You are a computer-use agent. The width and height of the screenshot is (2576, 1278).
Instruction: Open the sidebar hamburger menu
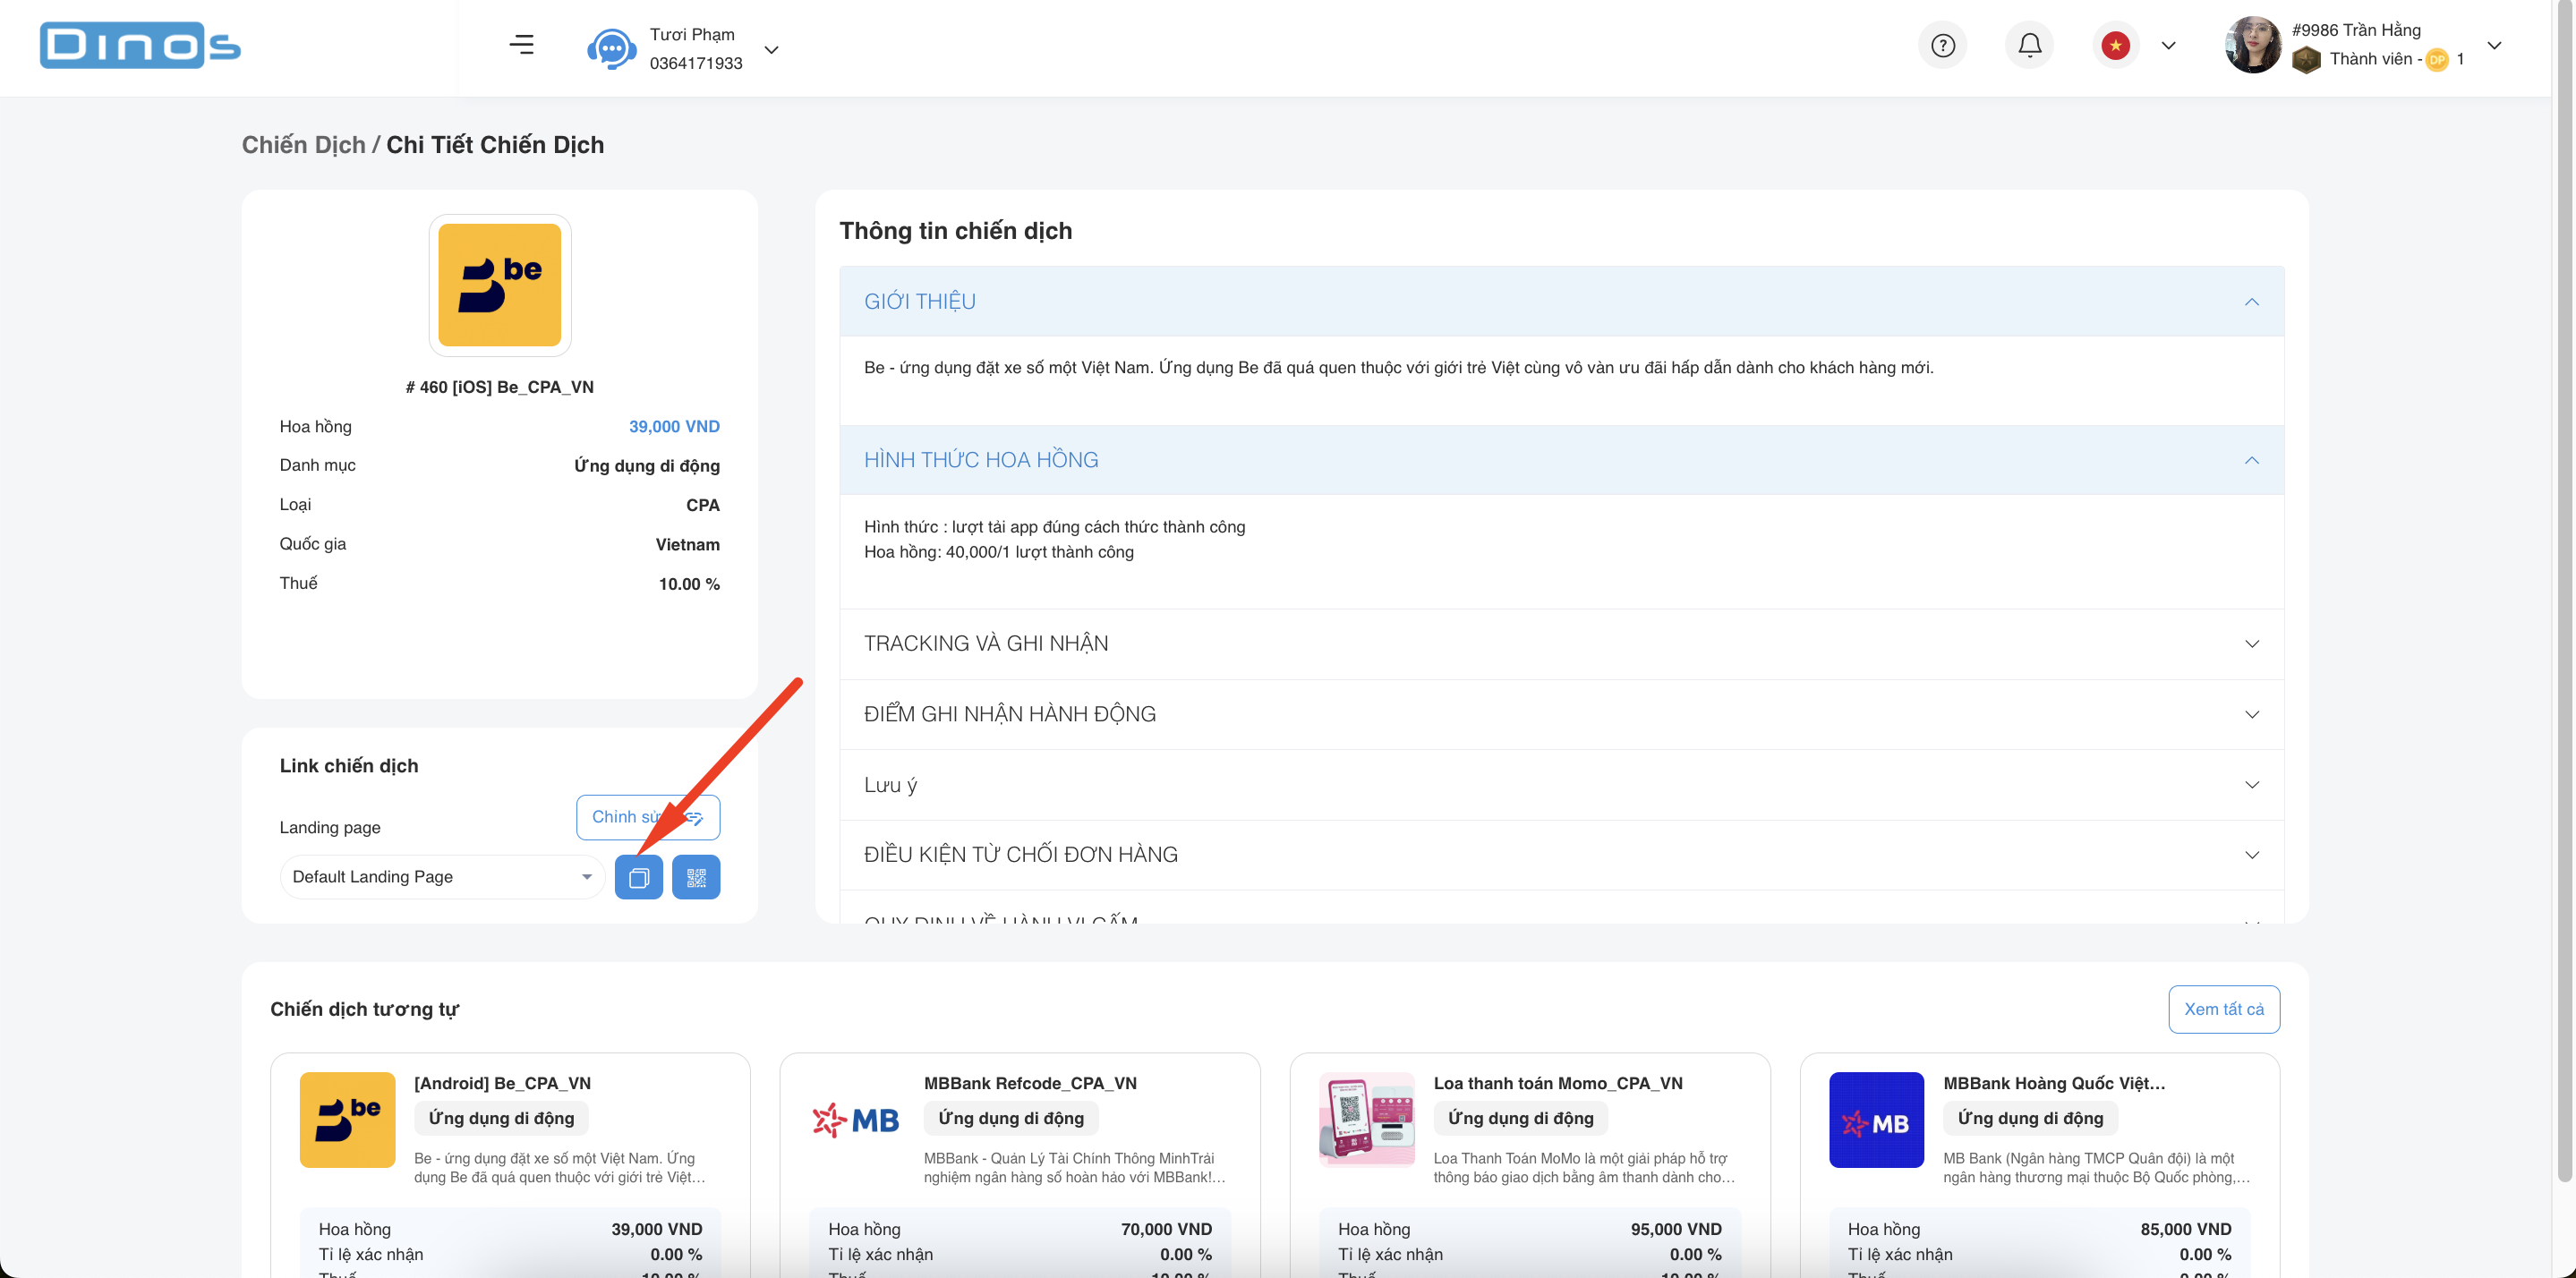[522, 44]
